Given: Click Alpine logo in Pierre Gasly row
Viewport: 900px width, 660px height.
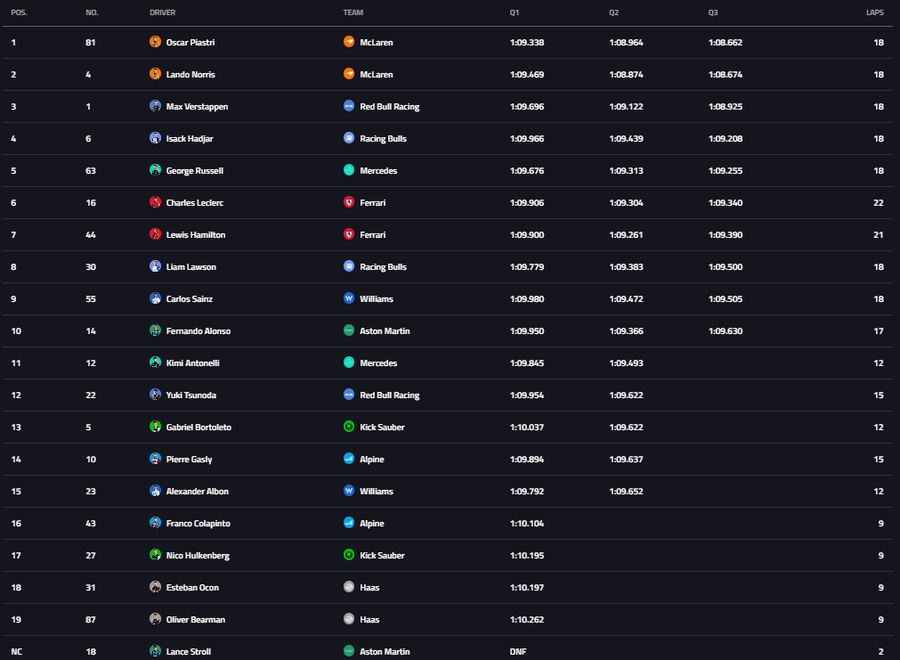Looking at the screenshot, I should click(349, 459).
